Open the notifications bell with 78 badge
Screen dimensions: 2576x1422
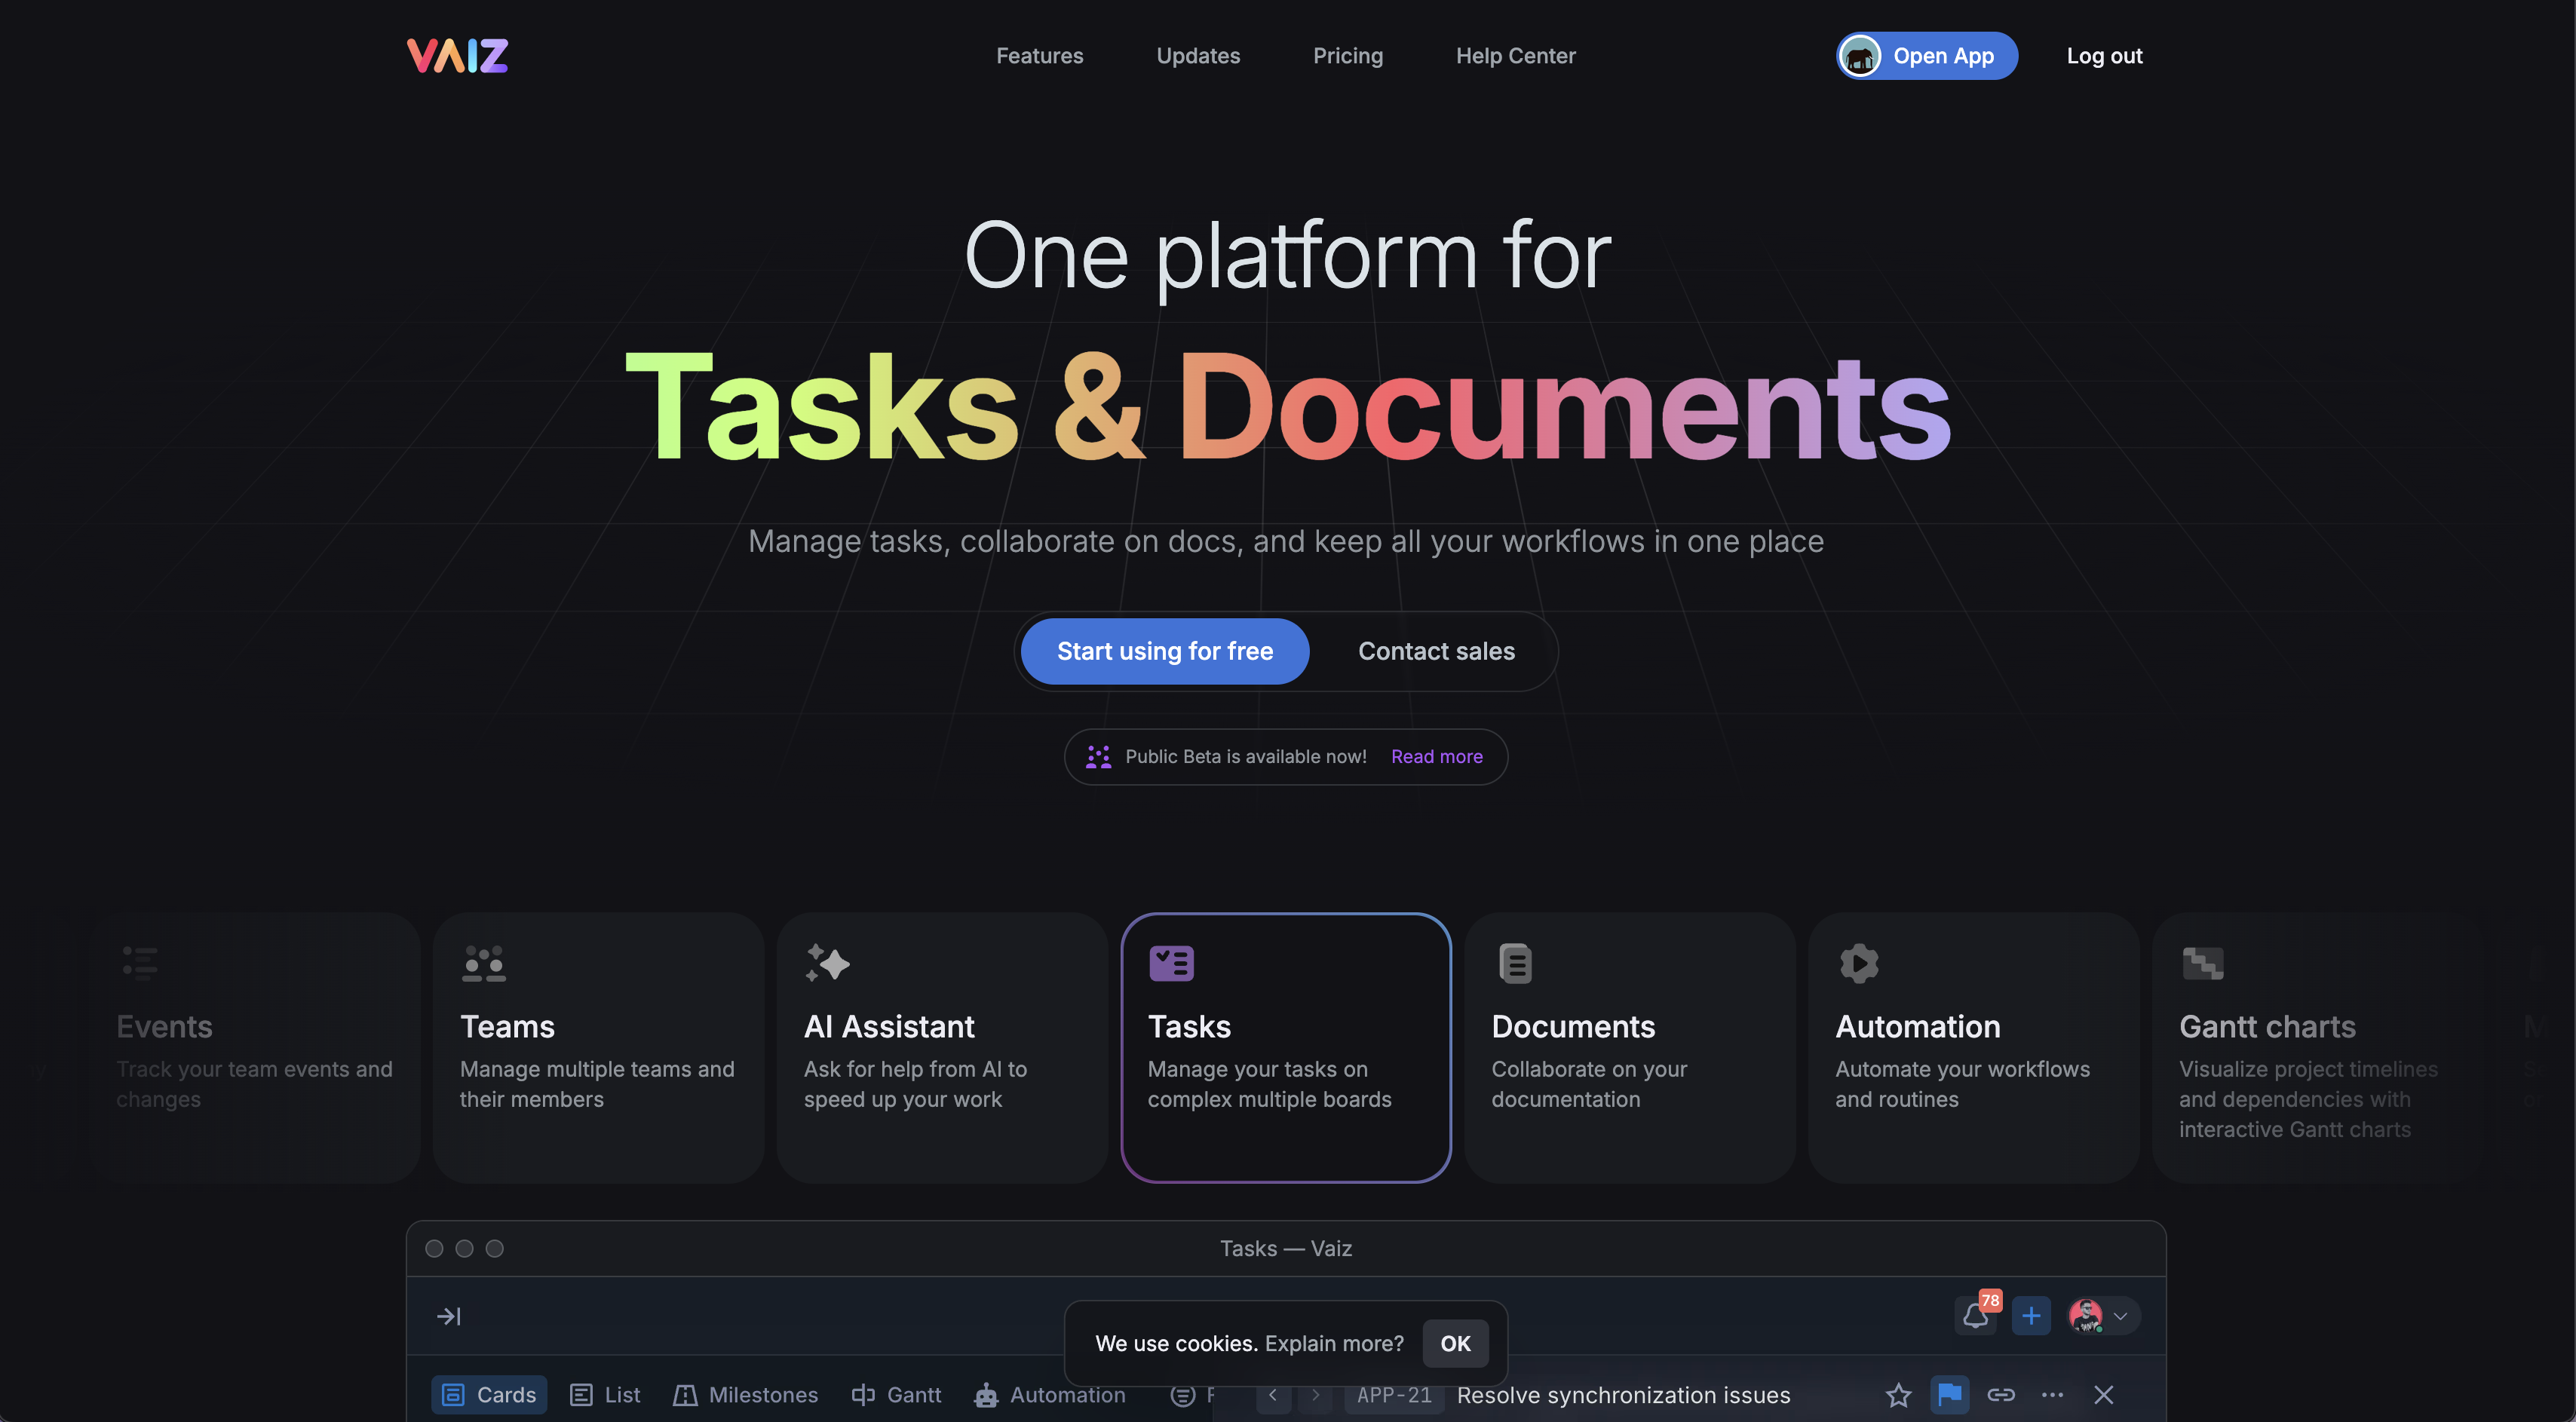pos(1975,1316)
